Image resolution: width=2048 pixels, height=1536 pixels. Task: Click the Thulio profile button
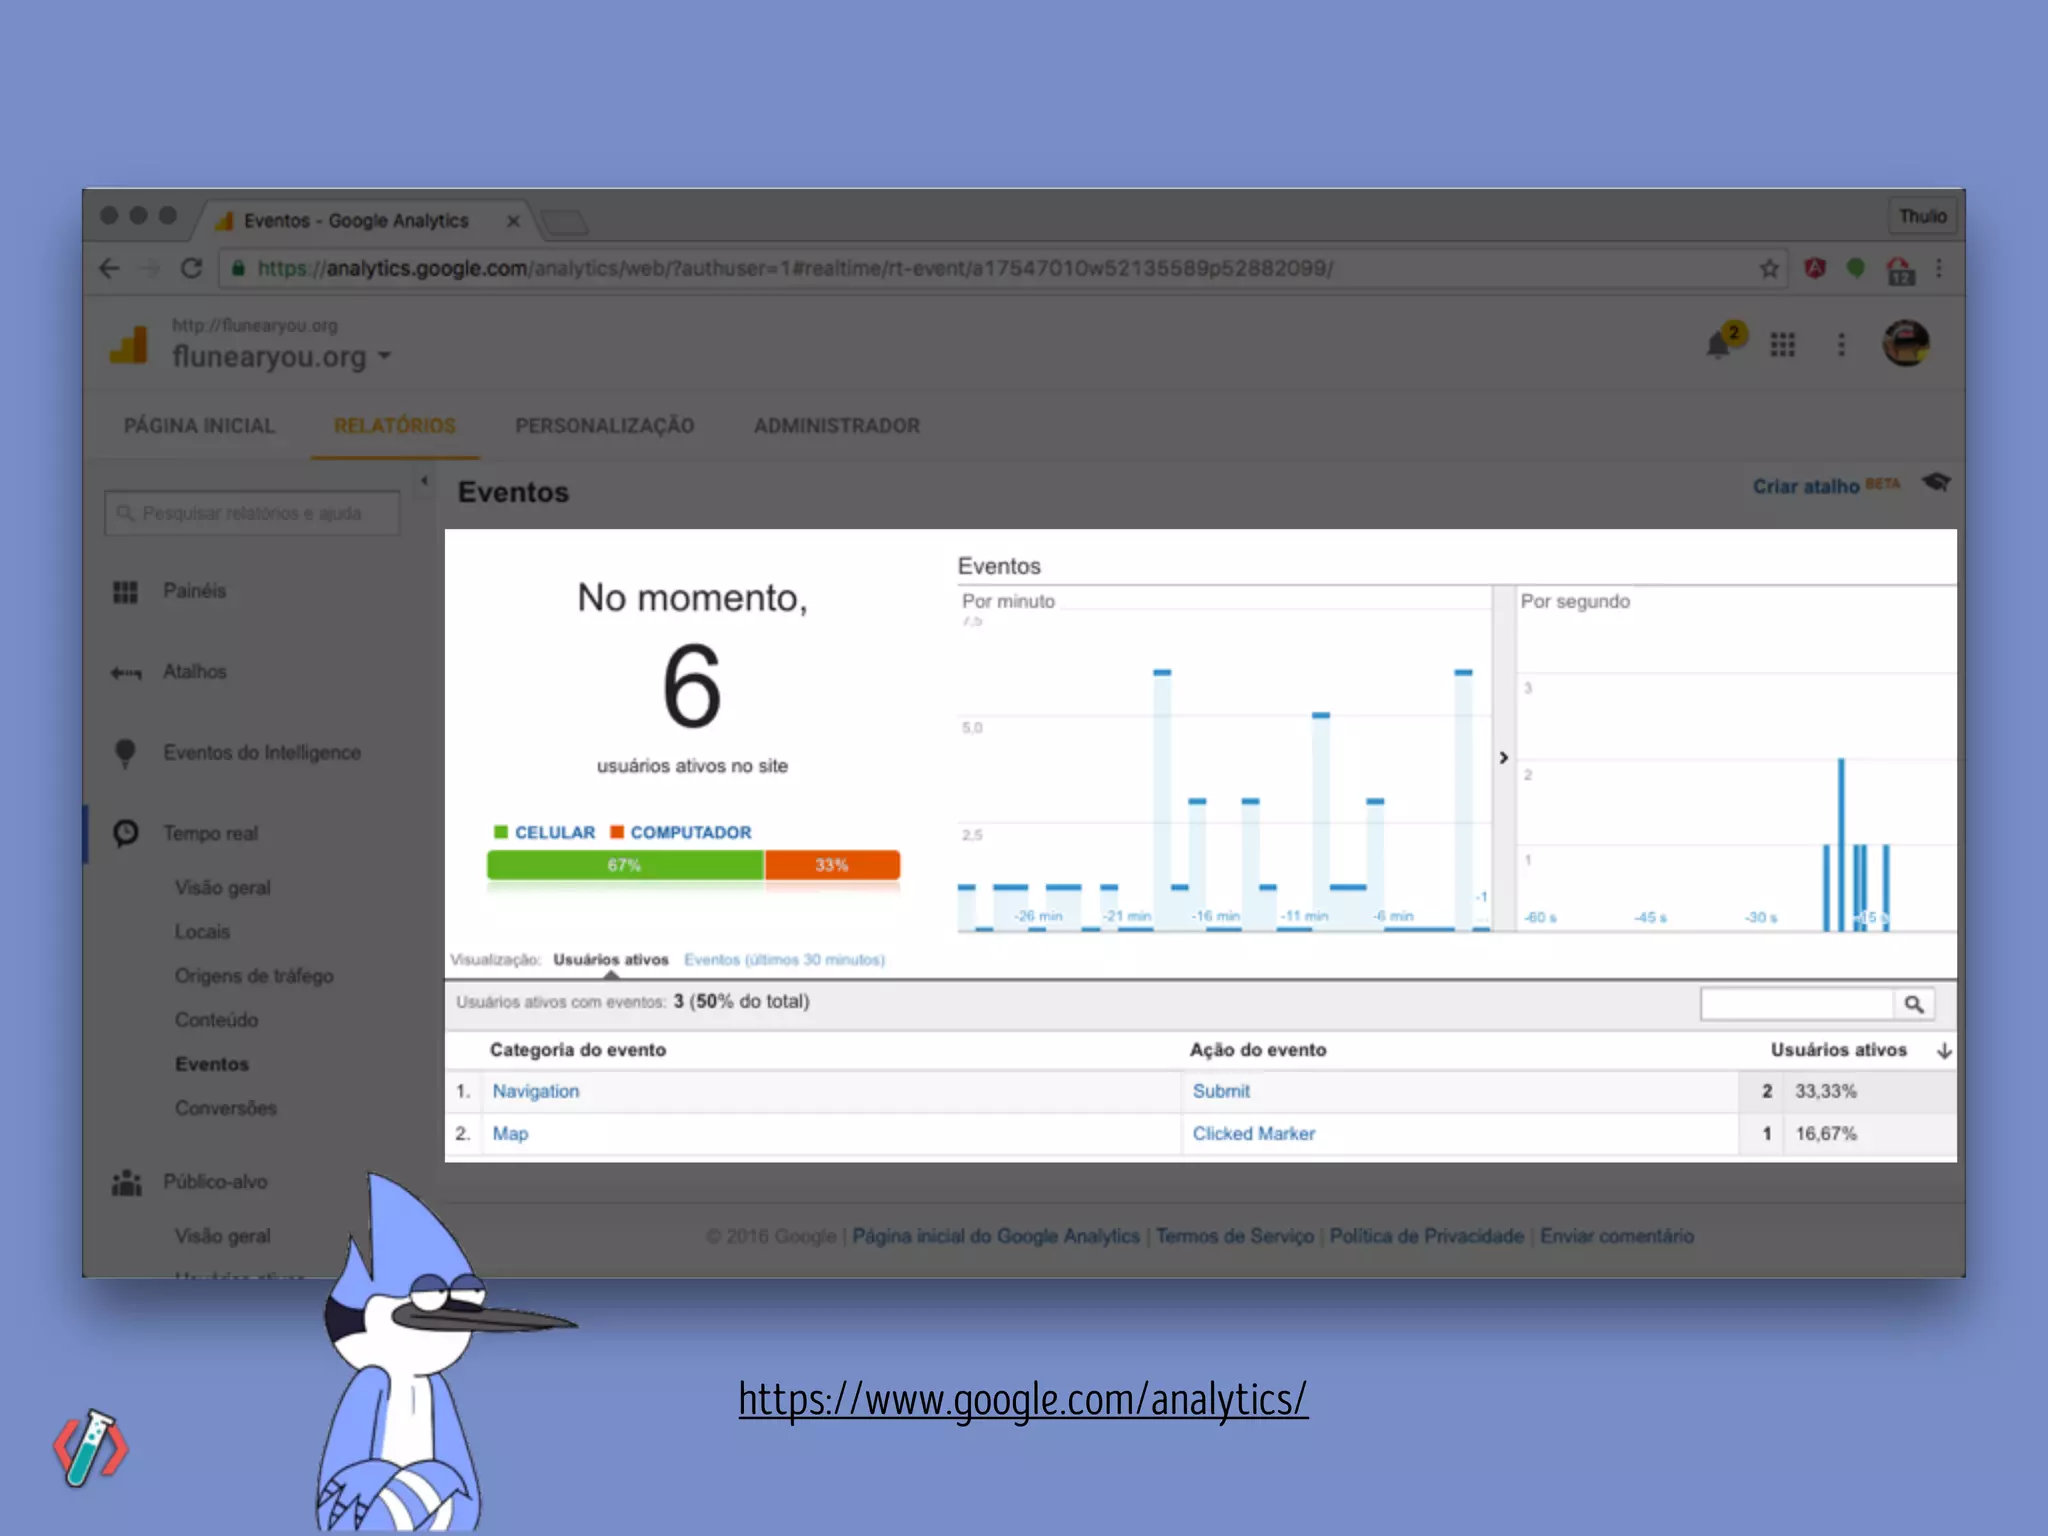click(x=1922, y=216)
